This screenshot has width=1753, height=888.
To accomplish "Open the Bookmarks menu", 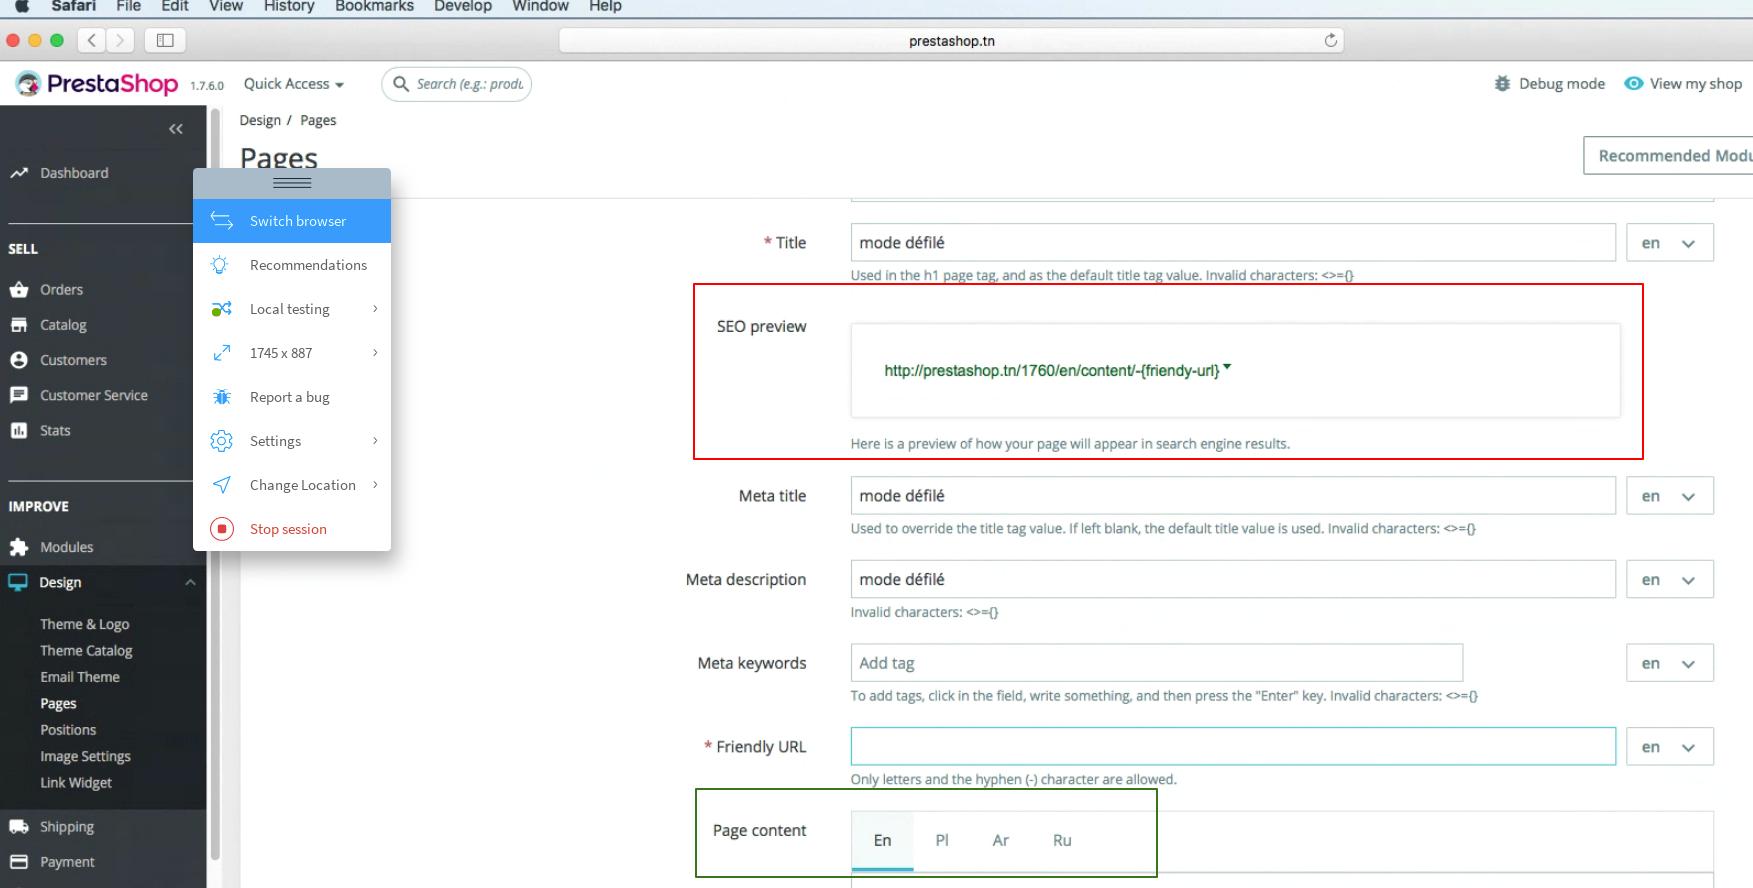I will point(374,6).
